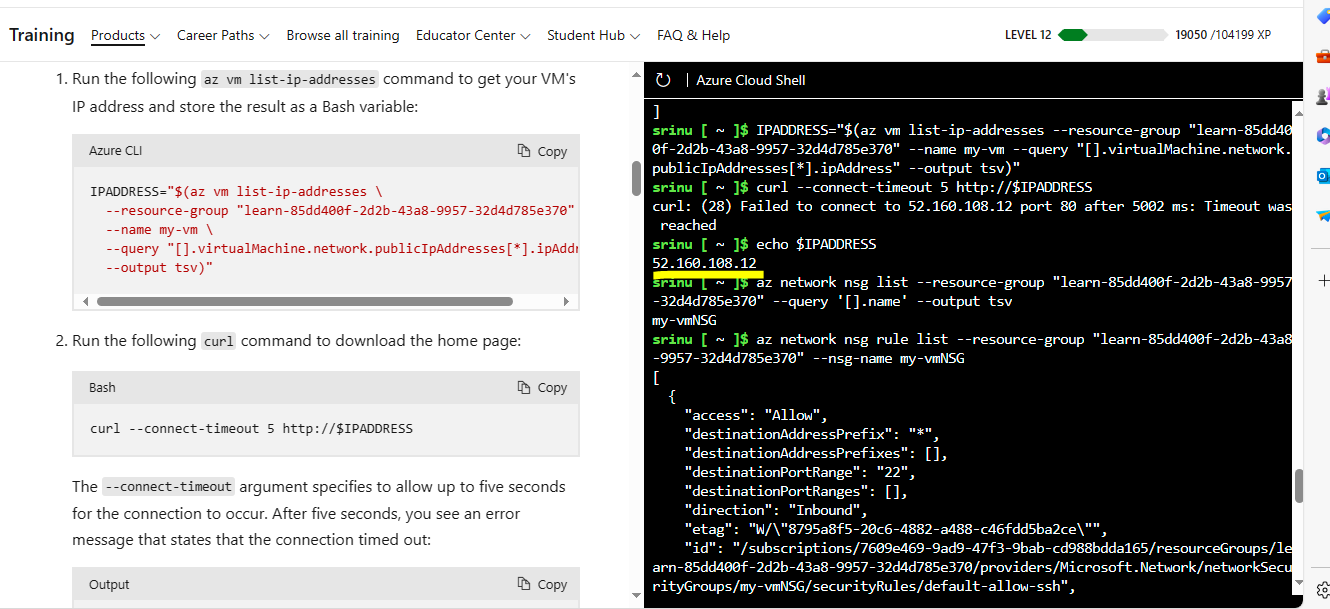Viewport: 1330px width, 609px height.
Task: Click the inline --connect-timeout code text
Action: 169,487
